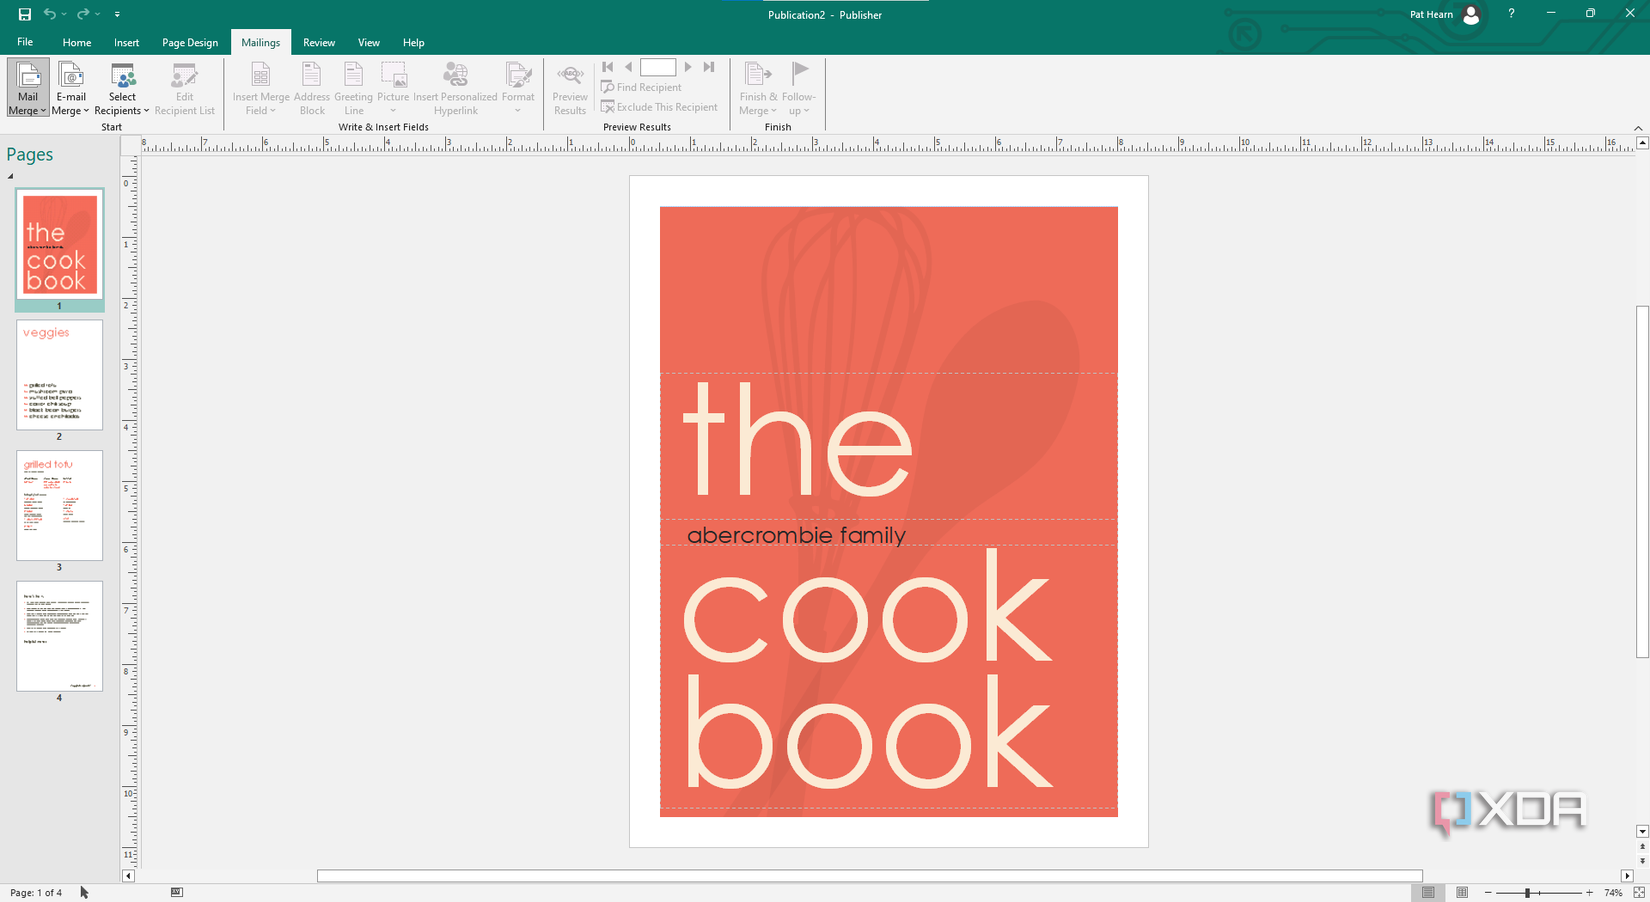Open the E-mail Merge dropdown
1650x902 pixels.
[x=71, y=89]
